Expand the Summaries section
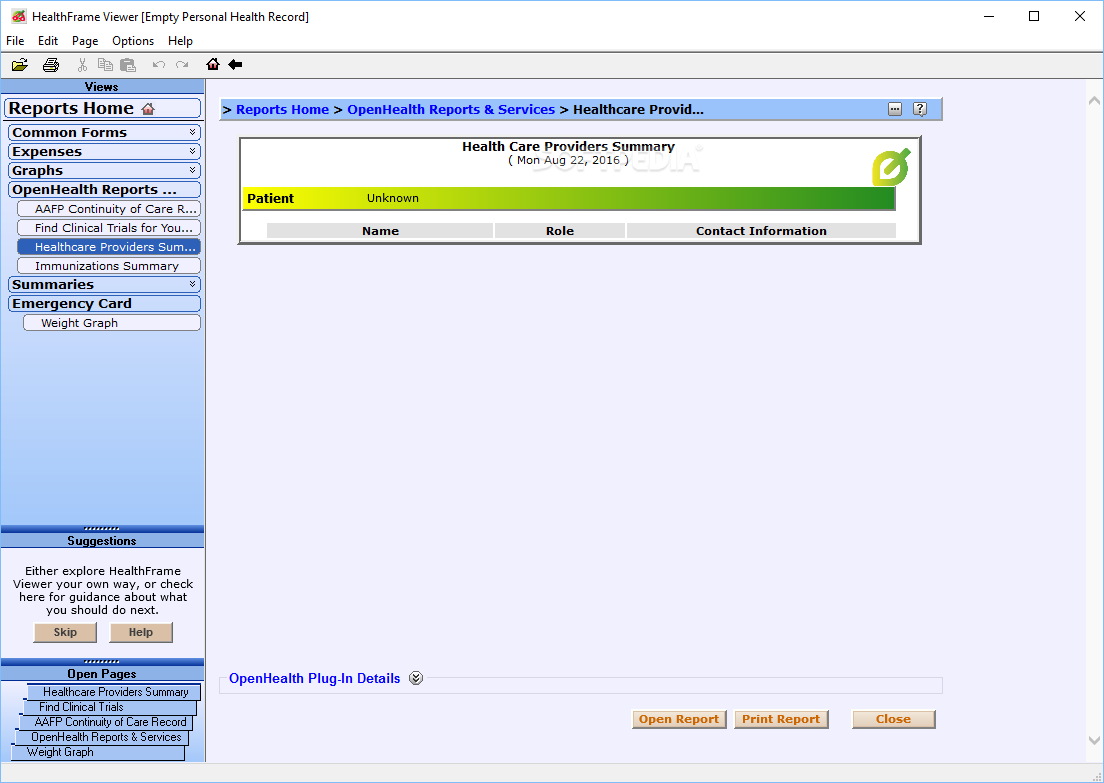This screenshot has height=783, width=1104. pos(104,284)
